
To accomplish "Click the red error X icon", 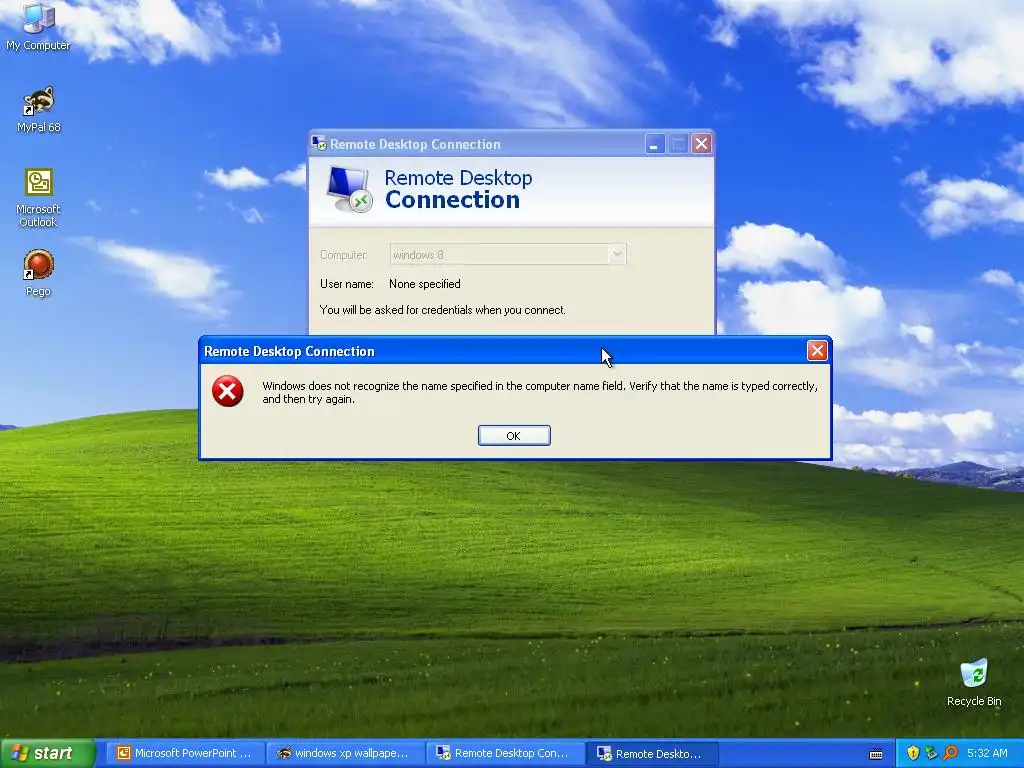I will point(227,391).
